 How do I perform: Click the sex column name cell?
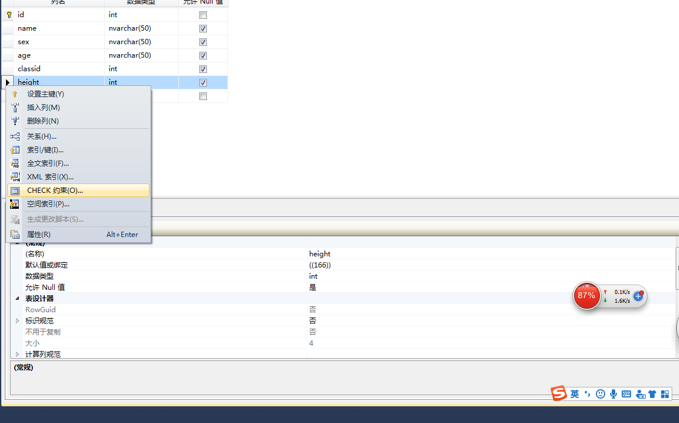click(59, 42)
